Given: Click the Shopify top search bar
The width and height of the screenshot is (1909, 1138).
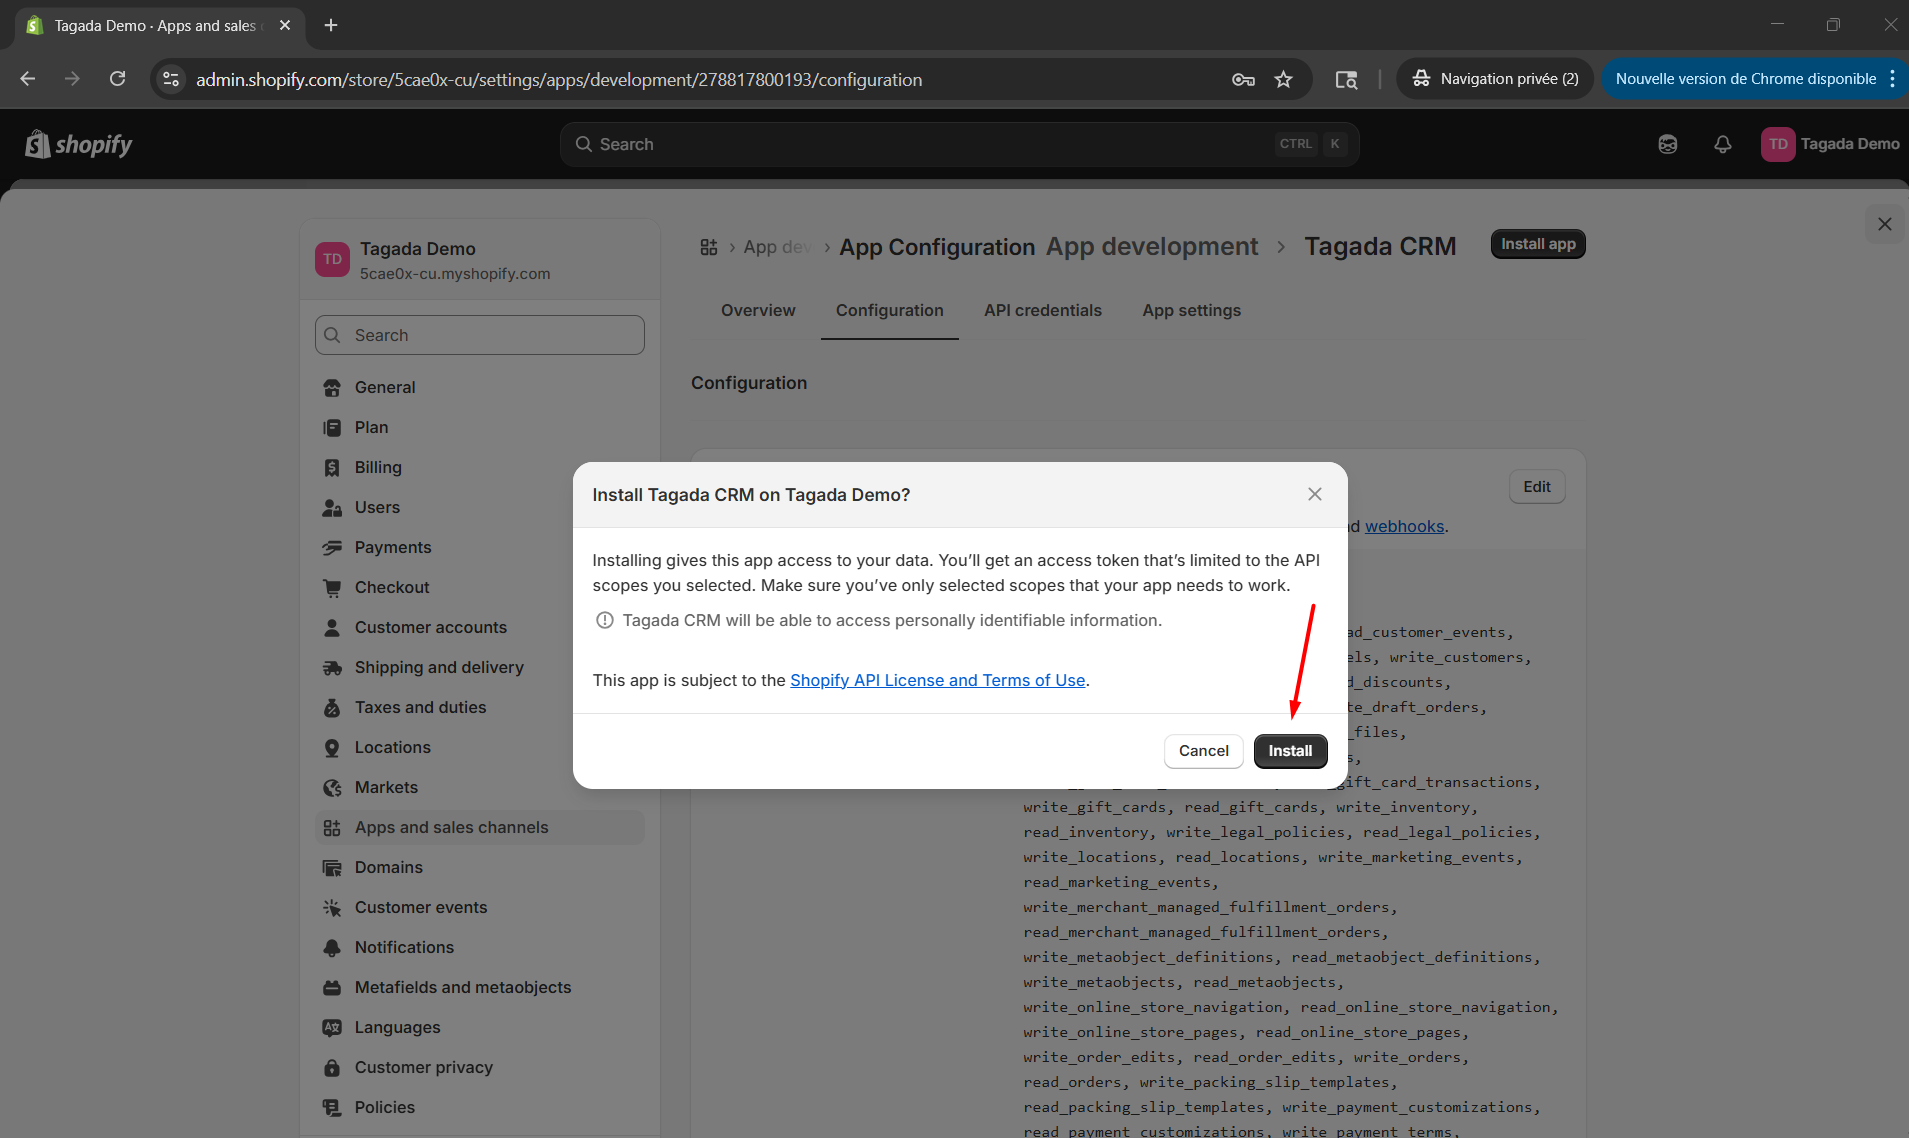Looking at the screenshot, I should click(959, 144).
